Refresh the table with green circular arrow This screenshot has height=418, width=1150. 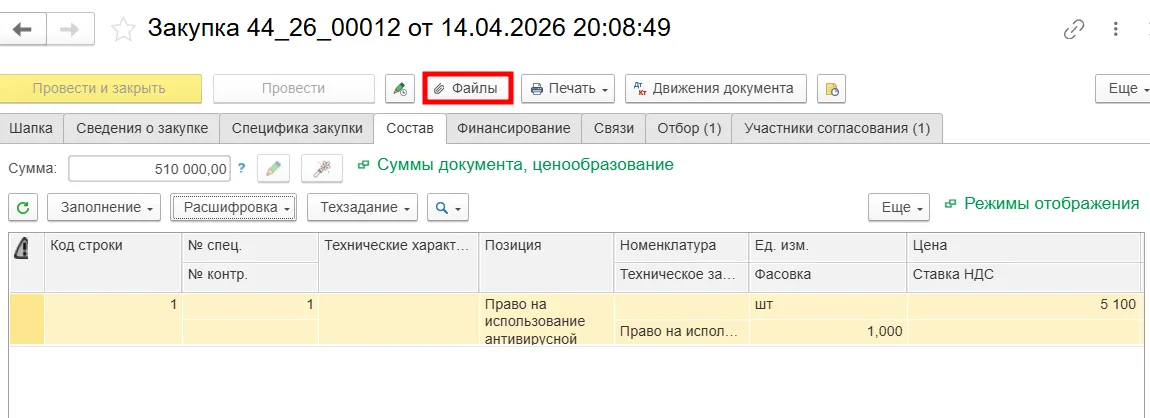coord(23,208)
